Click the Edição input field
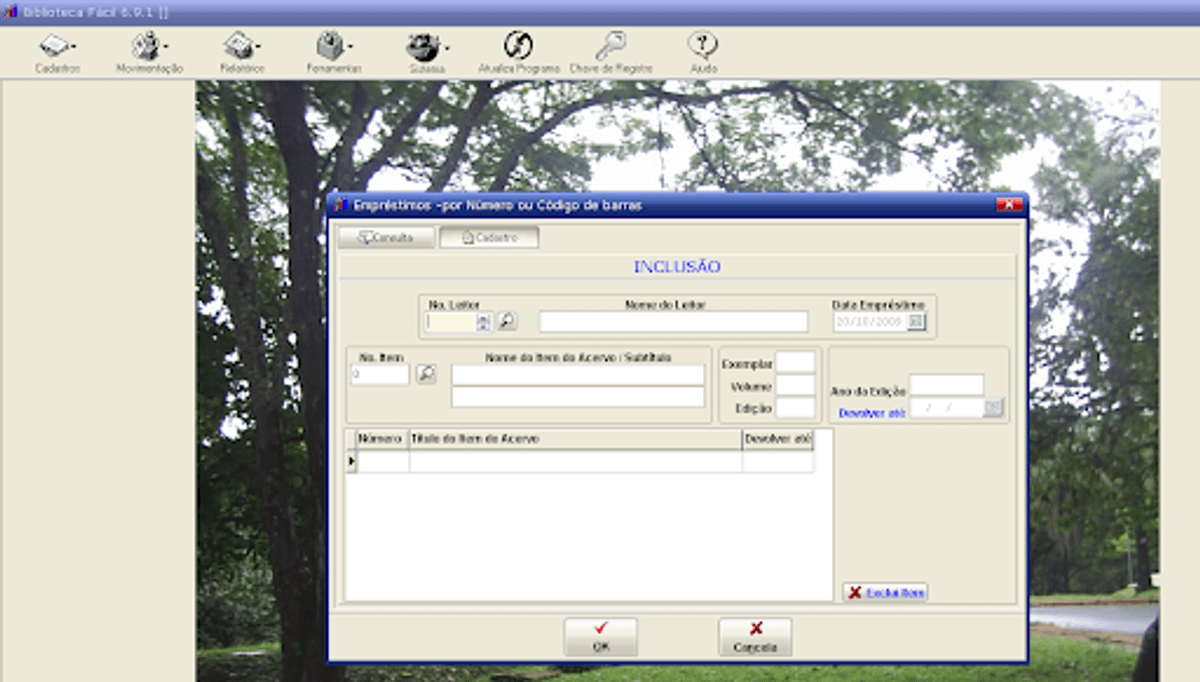 [796, 408]
